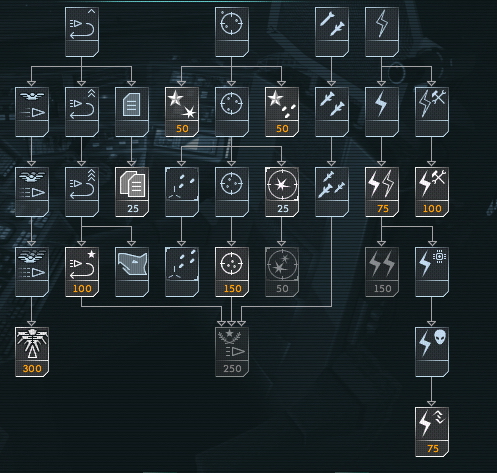Choose the three missiles skill node
The width and height of the screenshot is (497, 473).
click(x=332, y=192)
